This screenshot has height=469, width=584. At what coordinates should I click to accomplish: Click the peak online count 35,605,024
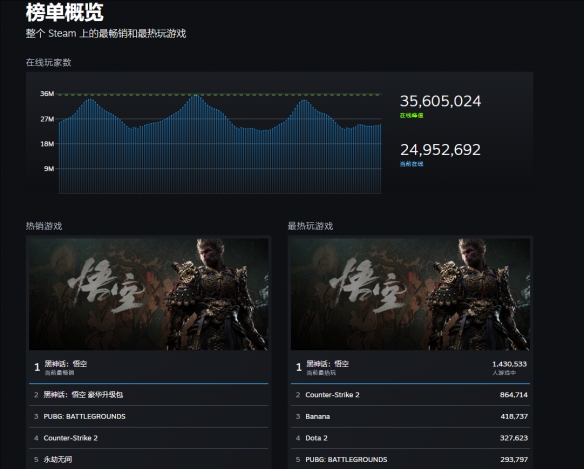[440, 101]
